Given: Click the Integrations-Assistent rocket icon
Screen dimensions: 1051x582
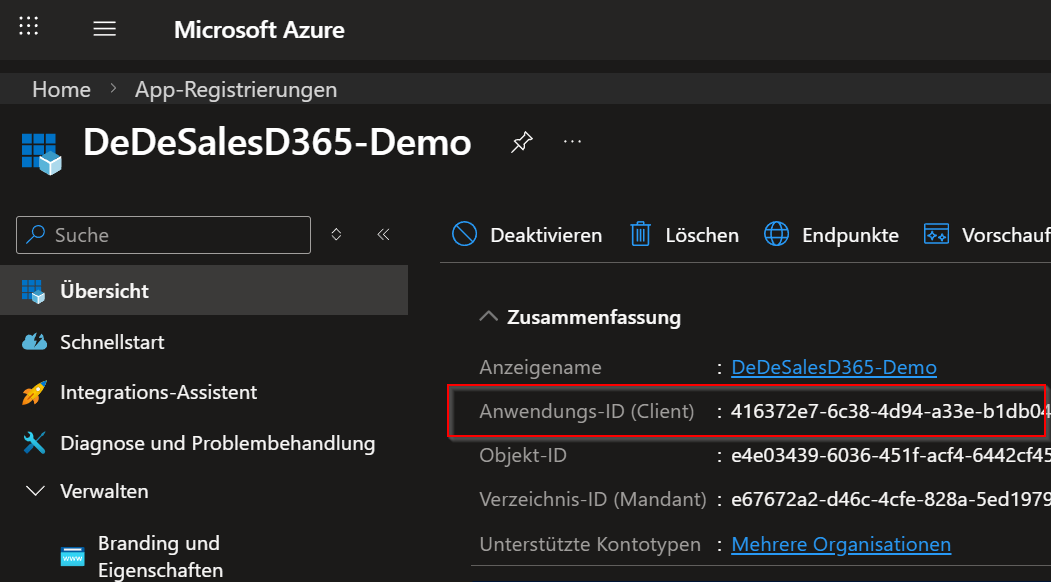Looking at the screenshot, I should [x=34, y=392].
